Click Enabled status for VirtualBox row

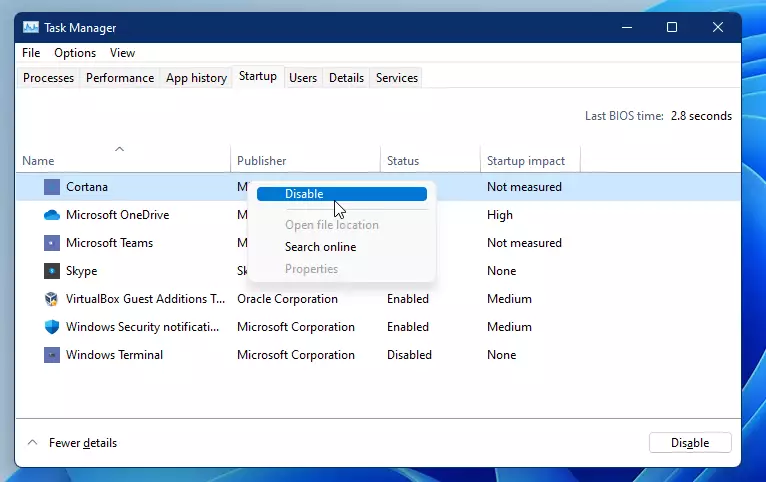coord(408,299)
